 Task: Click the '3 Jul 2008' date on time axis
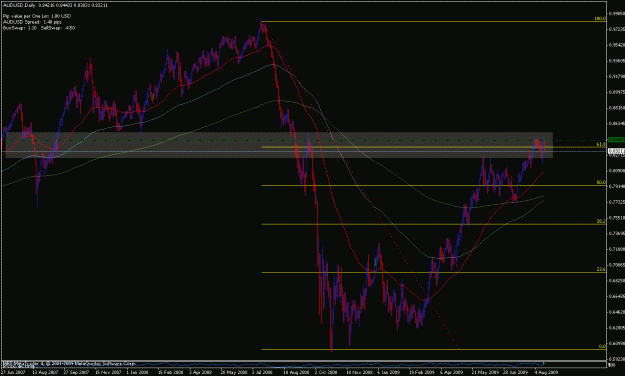pyautogui.click(x=262, y=372)
